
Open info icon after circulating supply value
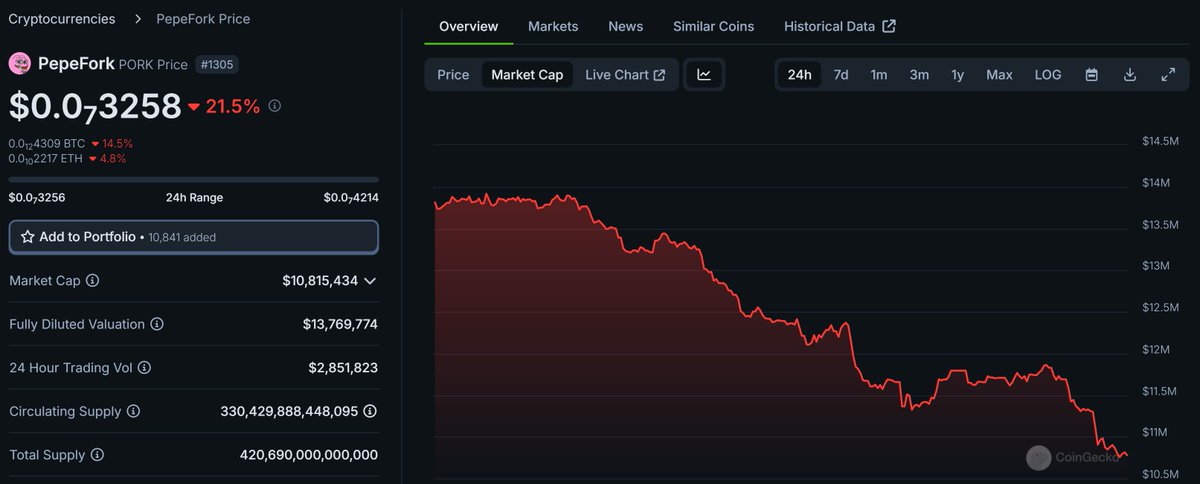[x=370, y=411]
